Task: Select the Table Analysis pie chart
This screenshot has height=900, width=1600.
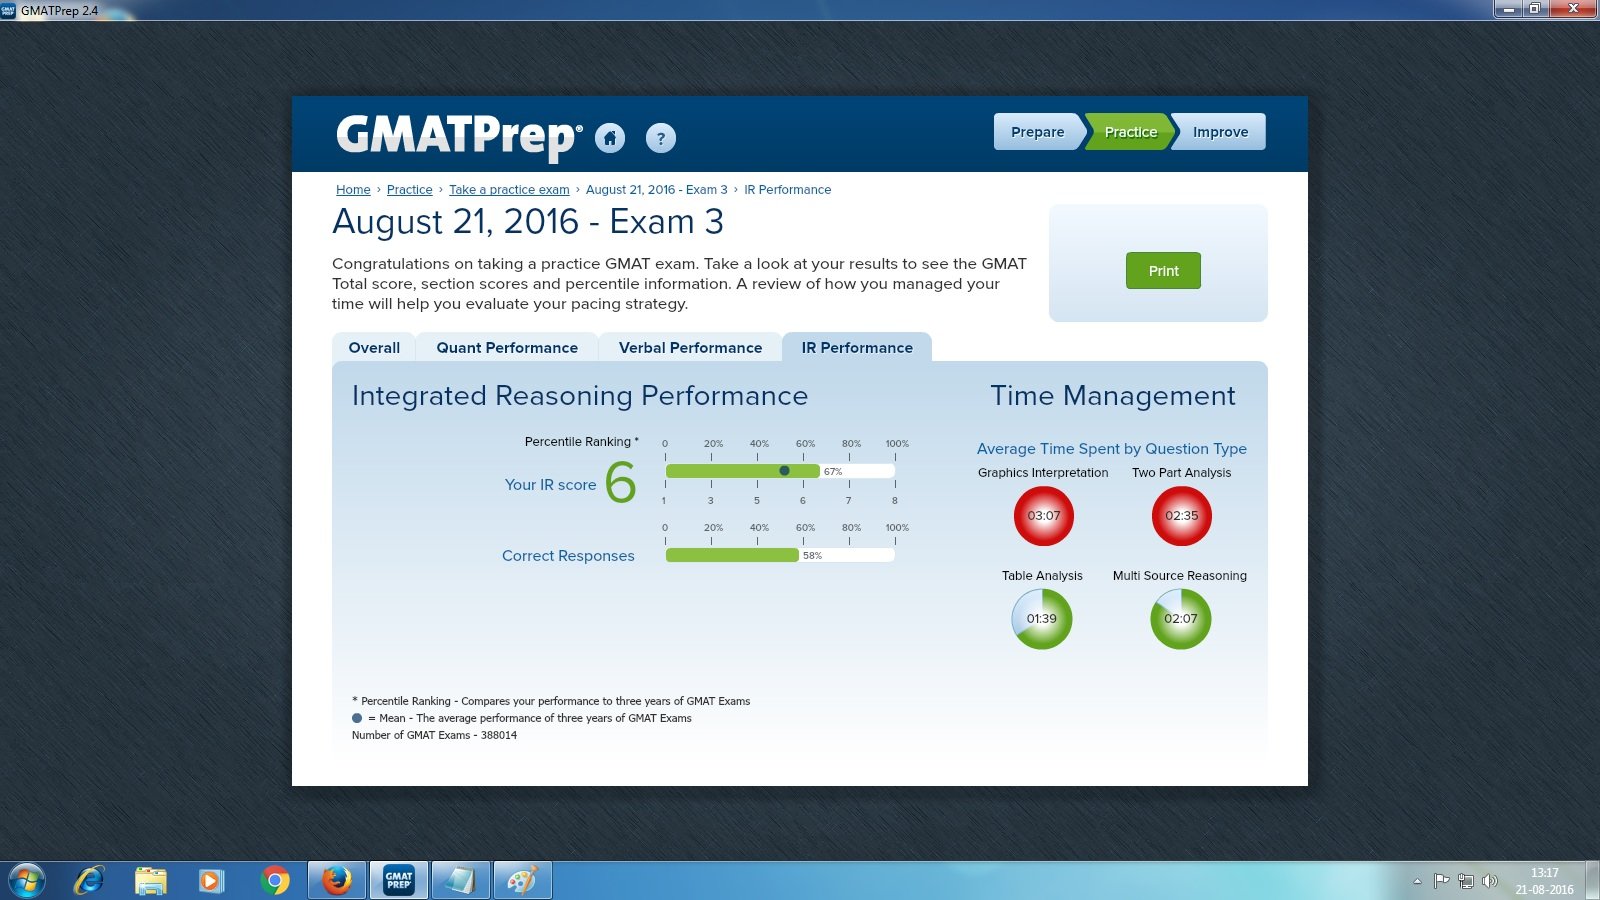Action: tap(1041, 619)
